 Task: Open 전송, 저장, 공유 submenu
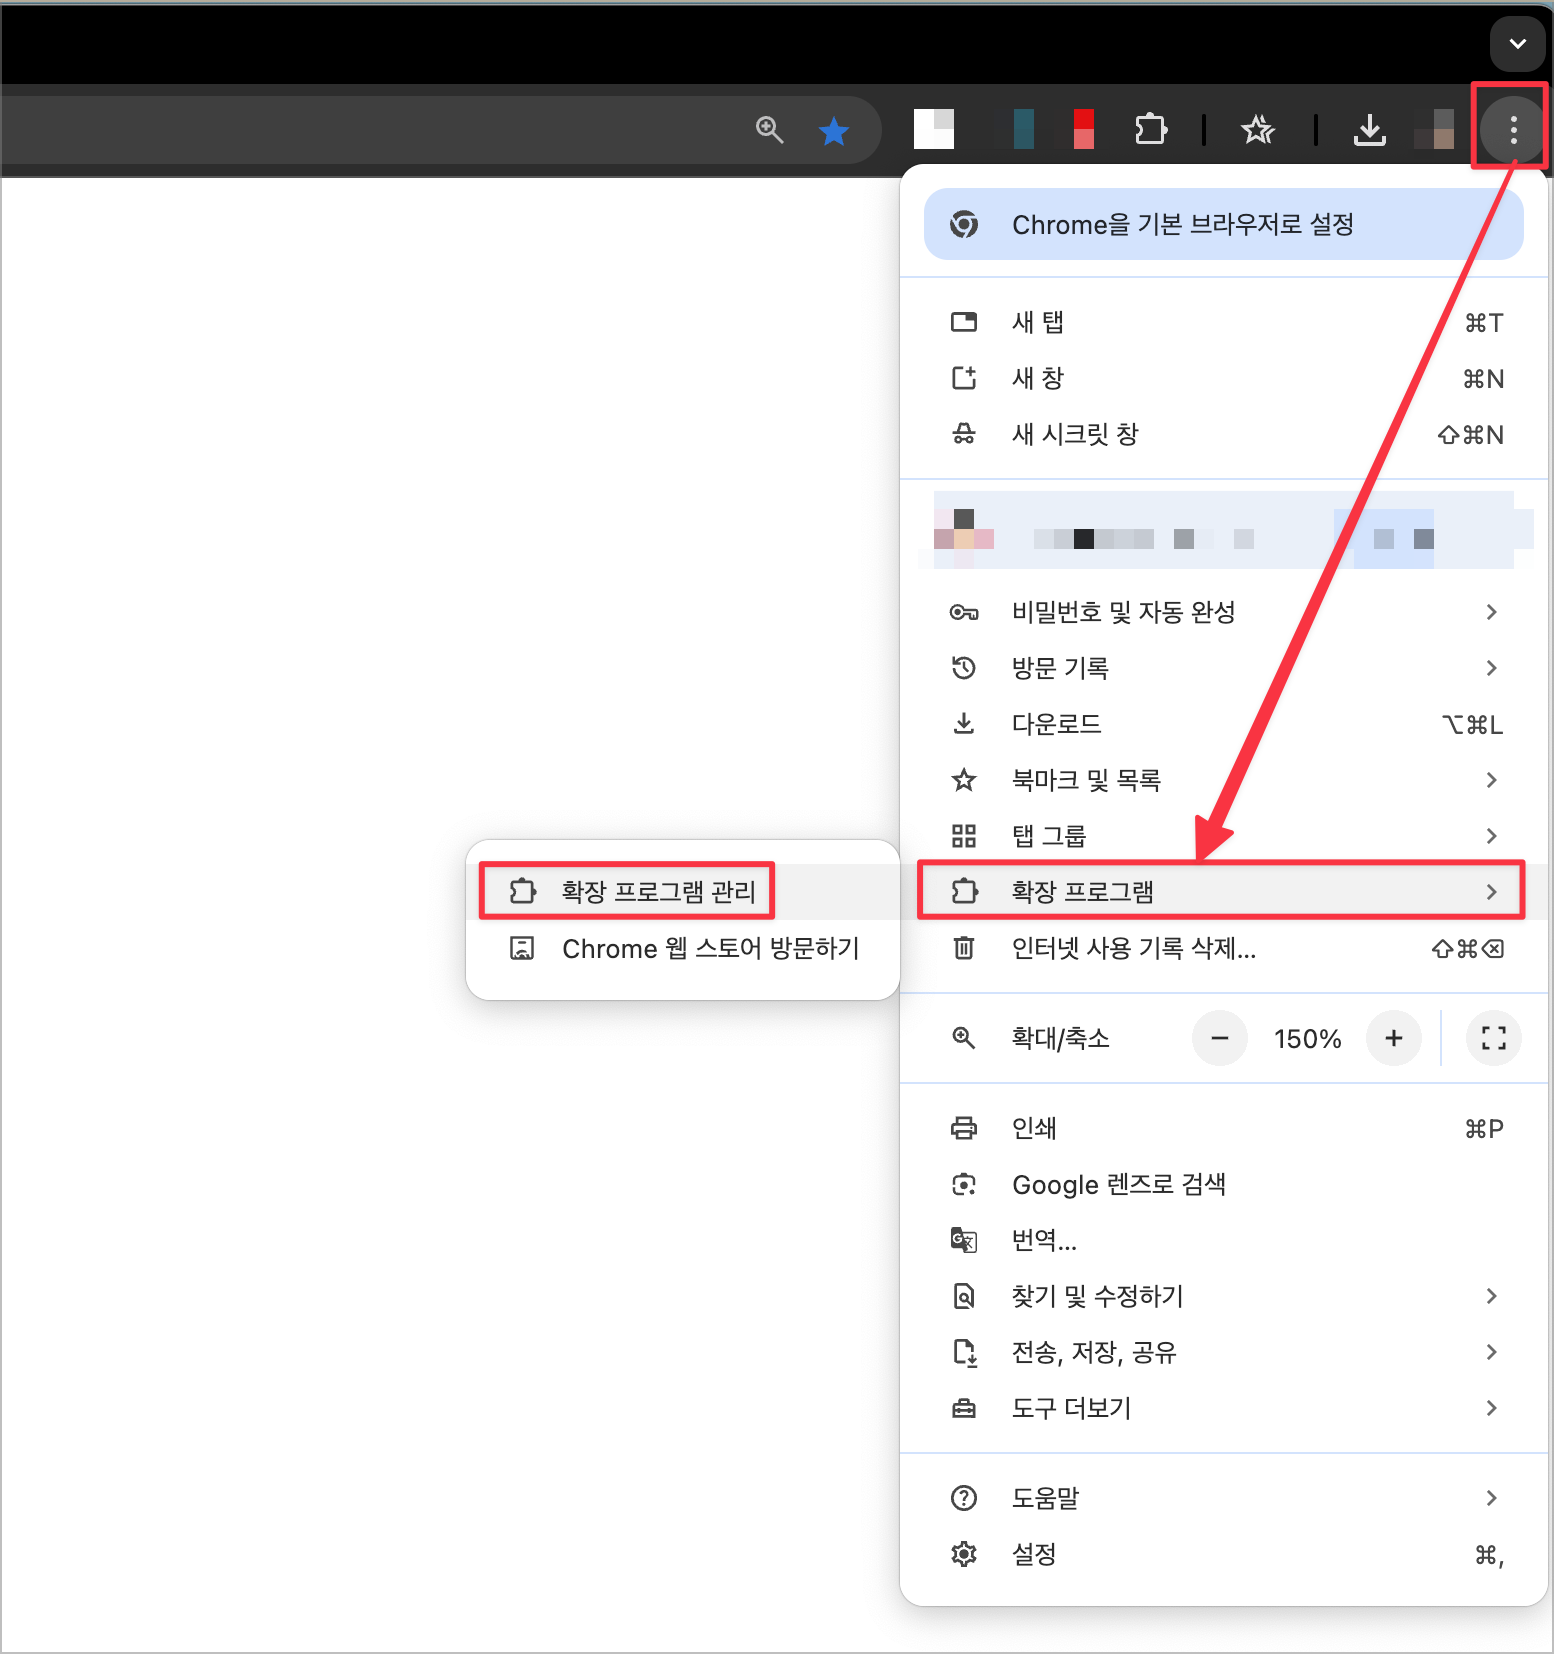1223,1352
